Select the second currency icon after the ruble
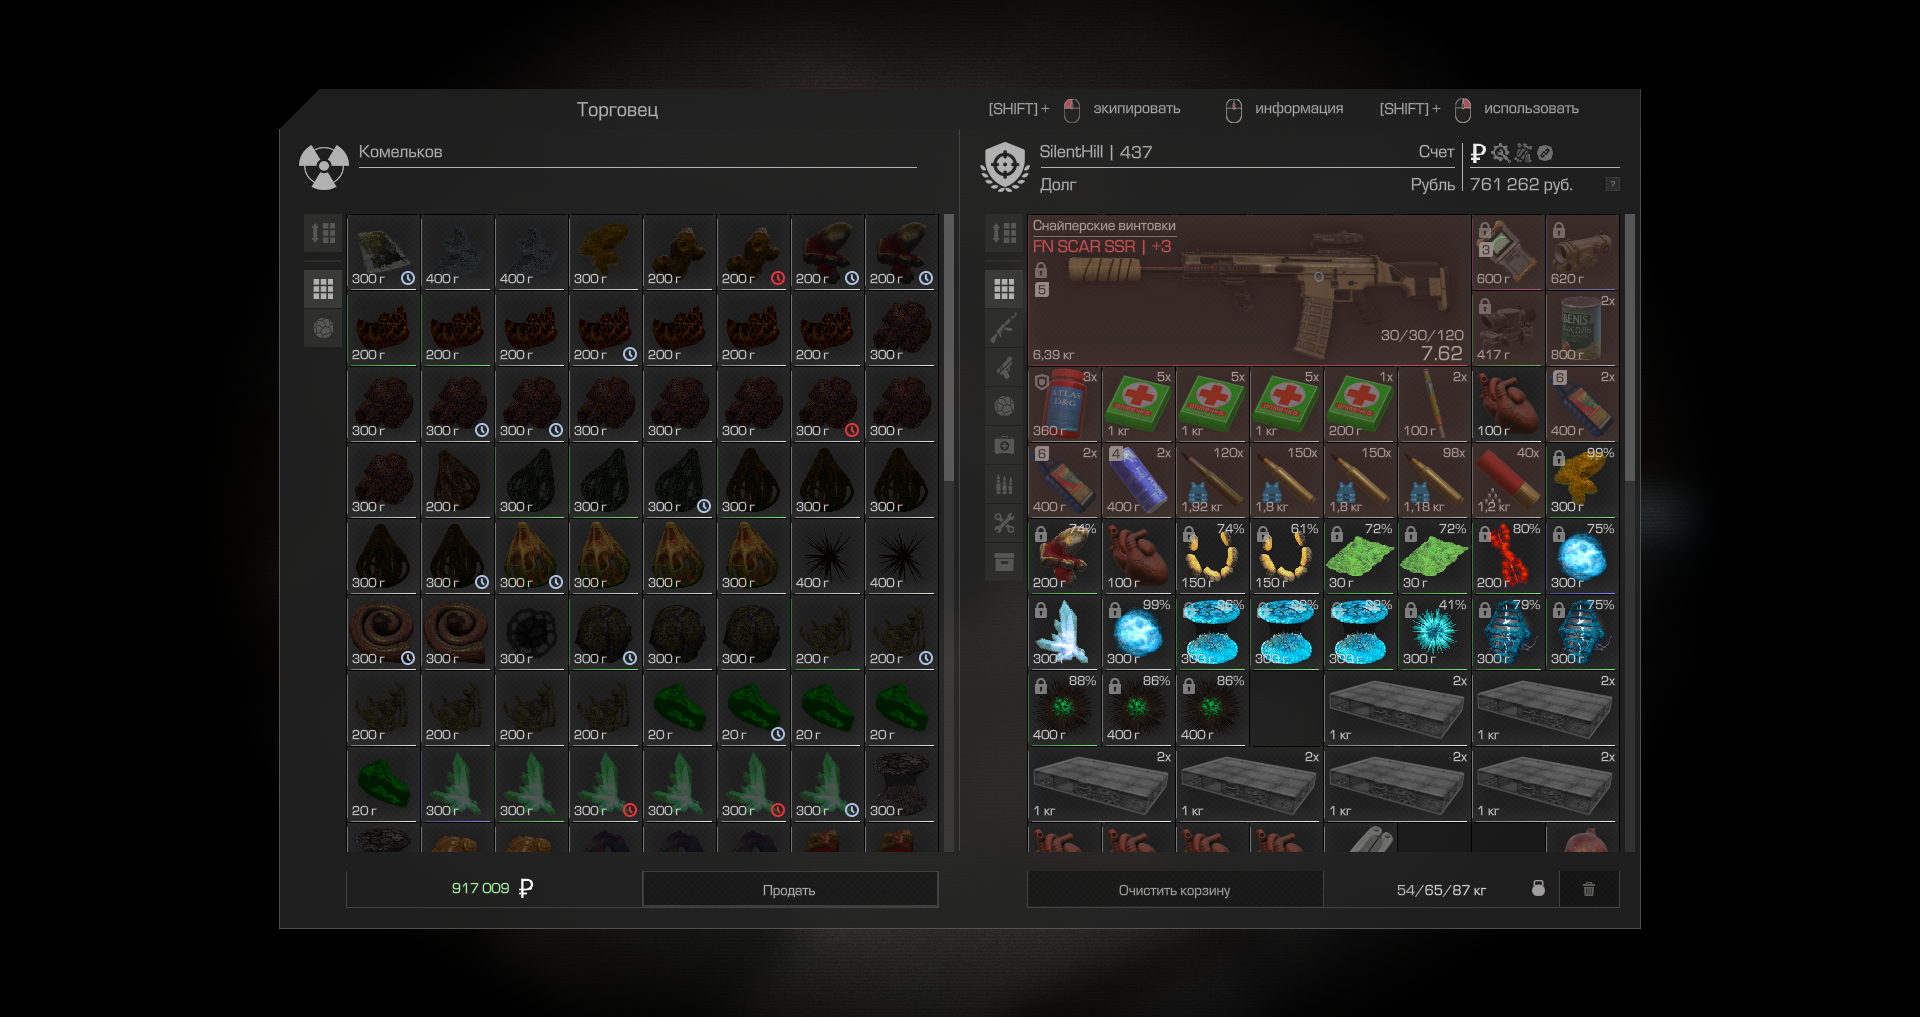Image resolution: width=1920 pixels, height=1017 pixels. coord(1500,153)
